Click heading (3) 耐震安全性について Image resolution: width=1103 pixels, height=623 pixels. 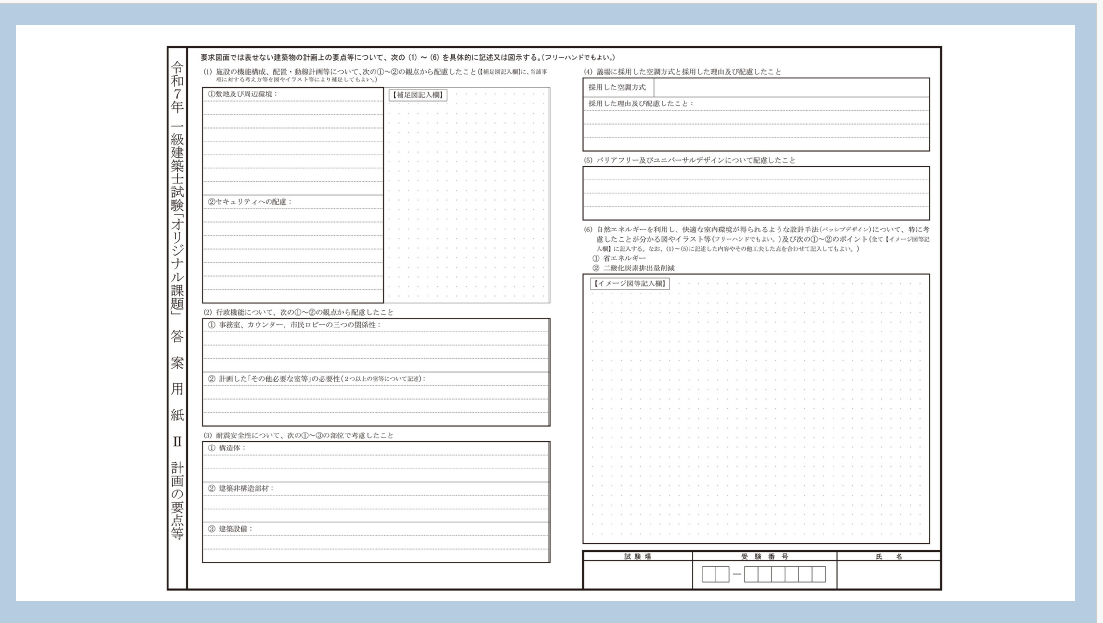pos(298,435)
